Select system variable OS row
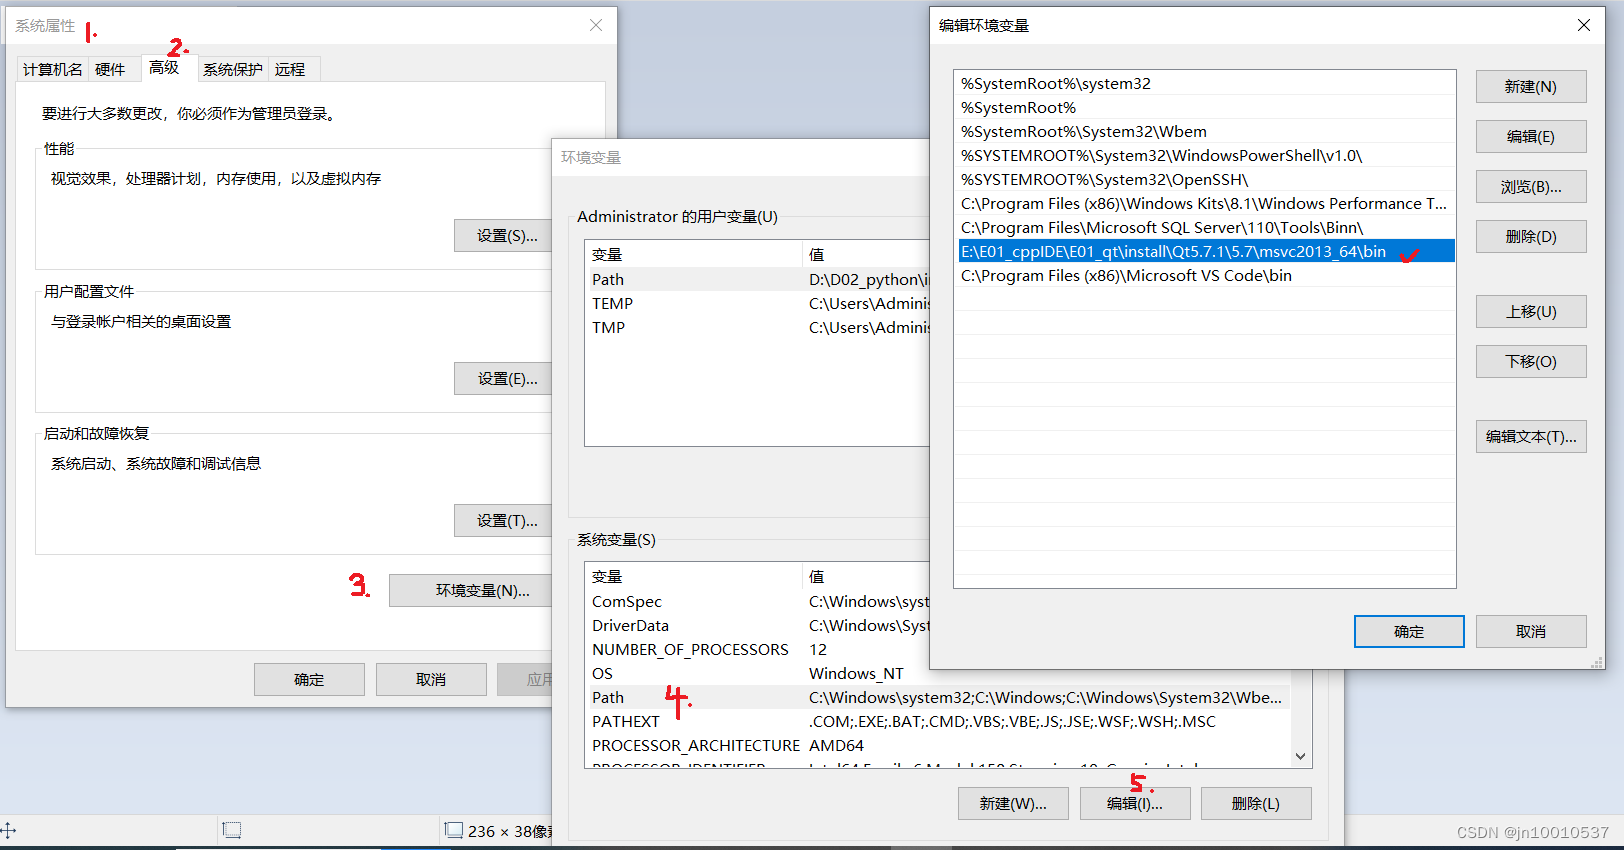Image resolution: width=1624 pixels, height=850 pixels. point(938,674)
